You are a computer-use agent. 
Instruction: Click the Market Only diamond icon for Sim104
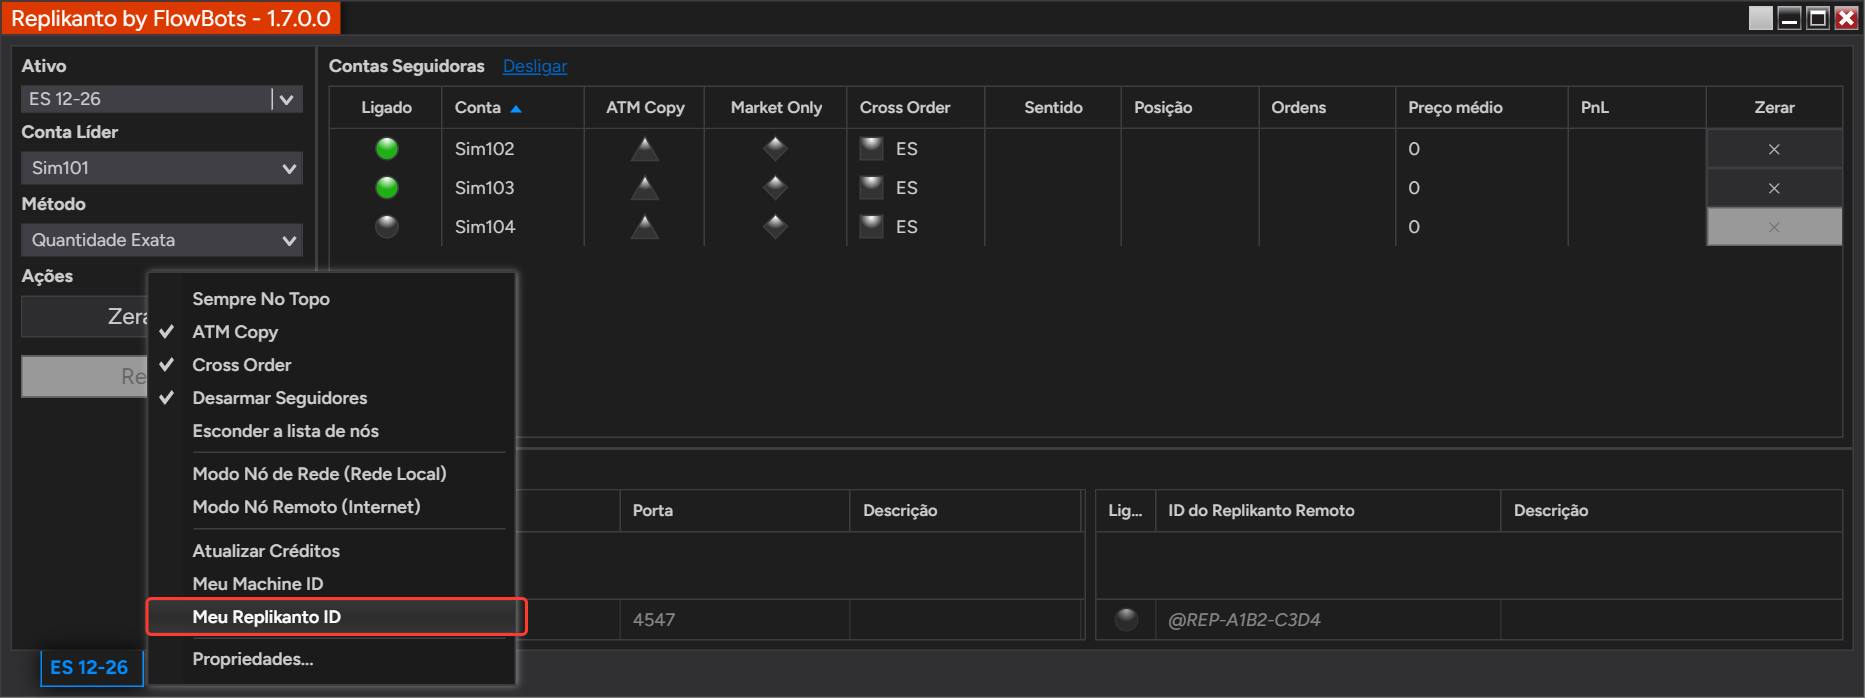[x=776, y=227]
